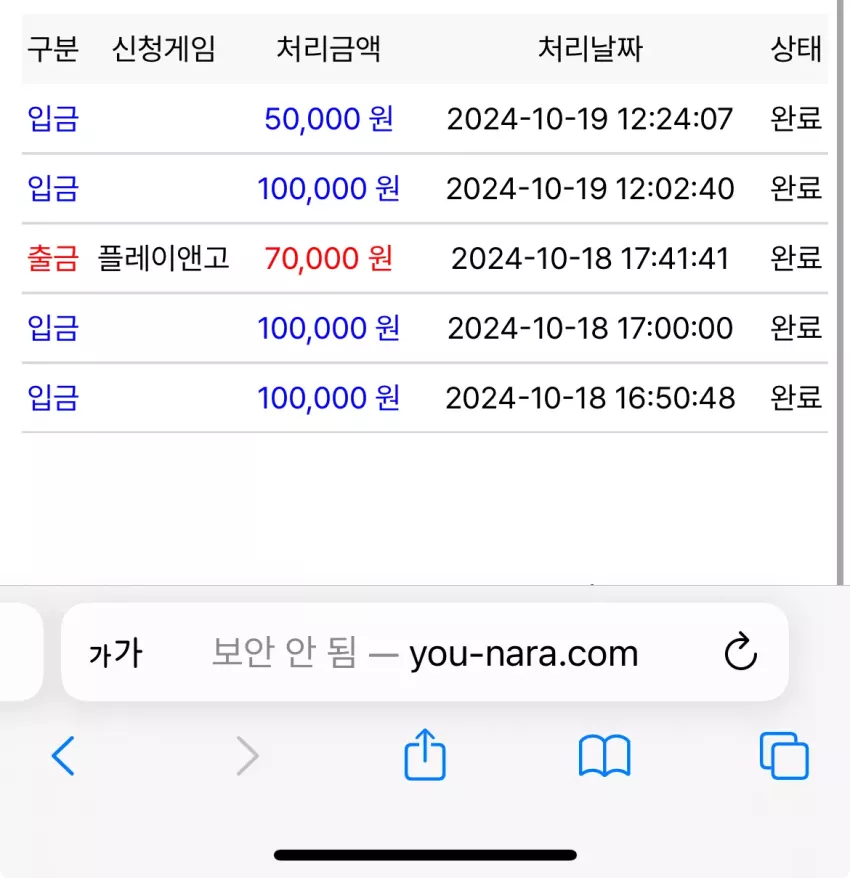
Task: Tap the 플레이앤고 game name
Action: point(164,259)
